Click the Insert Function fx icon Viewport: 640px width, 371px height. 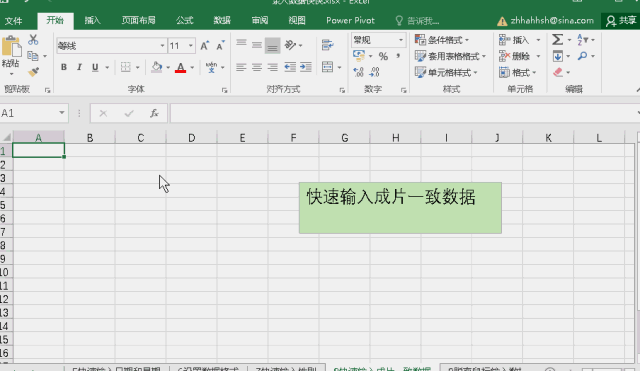coord(154,113)
